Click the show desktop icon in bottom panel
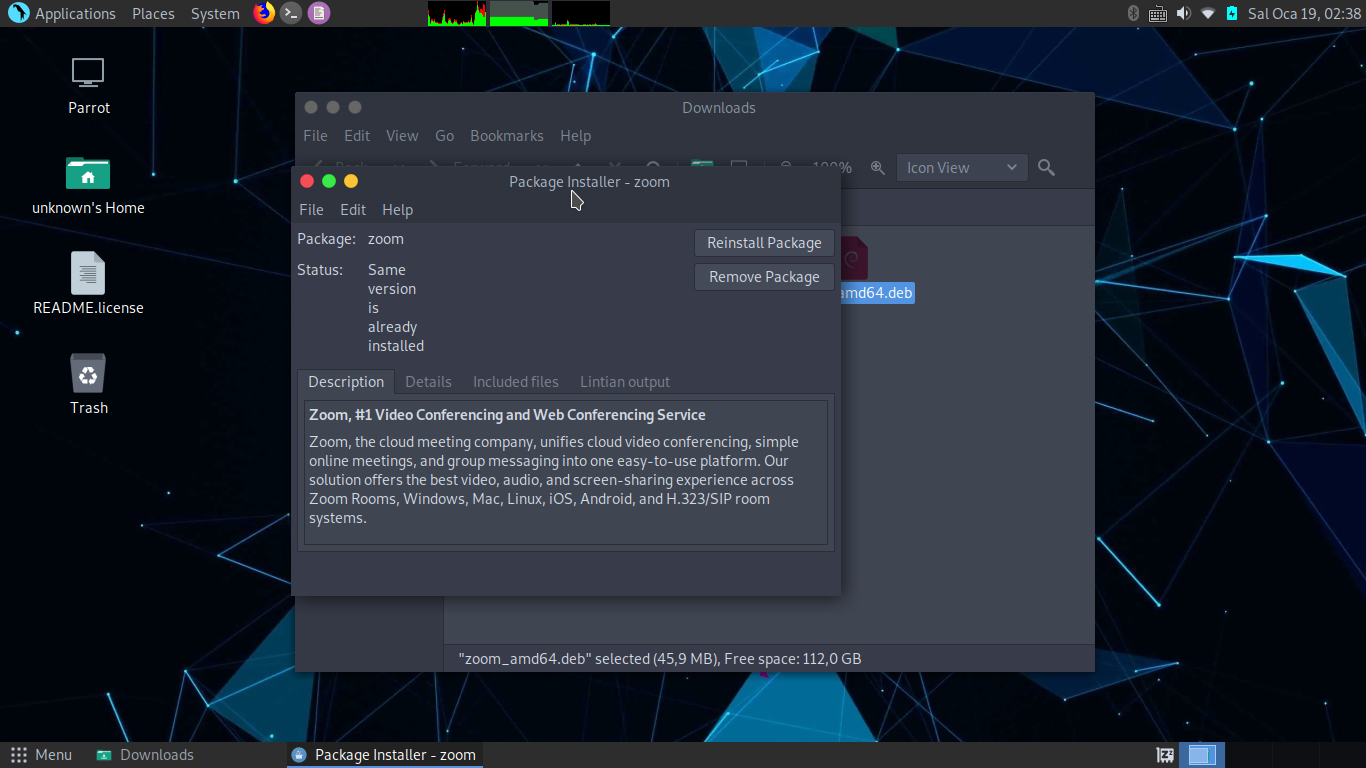The height and width of the screenshot is (768, 1366). 1165,755
